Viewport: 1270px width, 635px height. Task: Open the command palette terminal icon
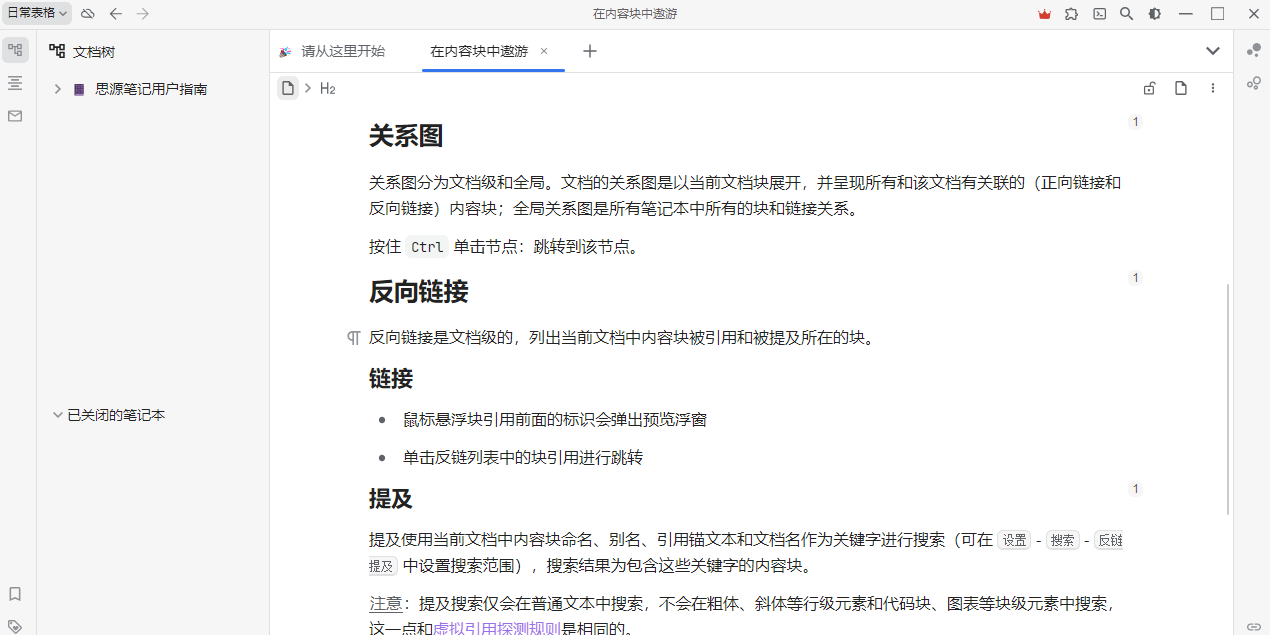click(1099, 14)
